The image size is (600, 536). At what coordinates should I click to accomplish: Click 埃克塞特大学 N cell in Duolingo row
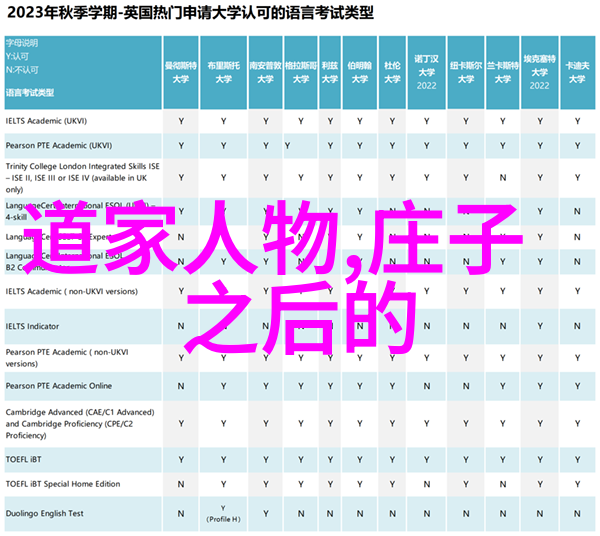540,513
